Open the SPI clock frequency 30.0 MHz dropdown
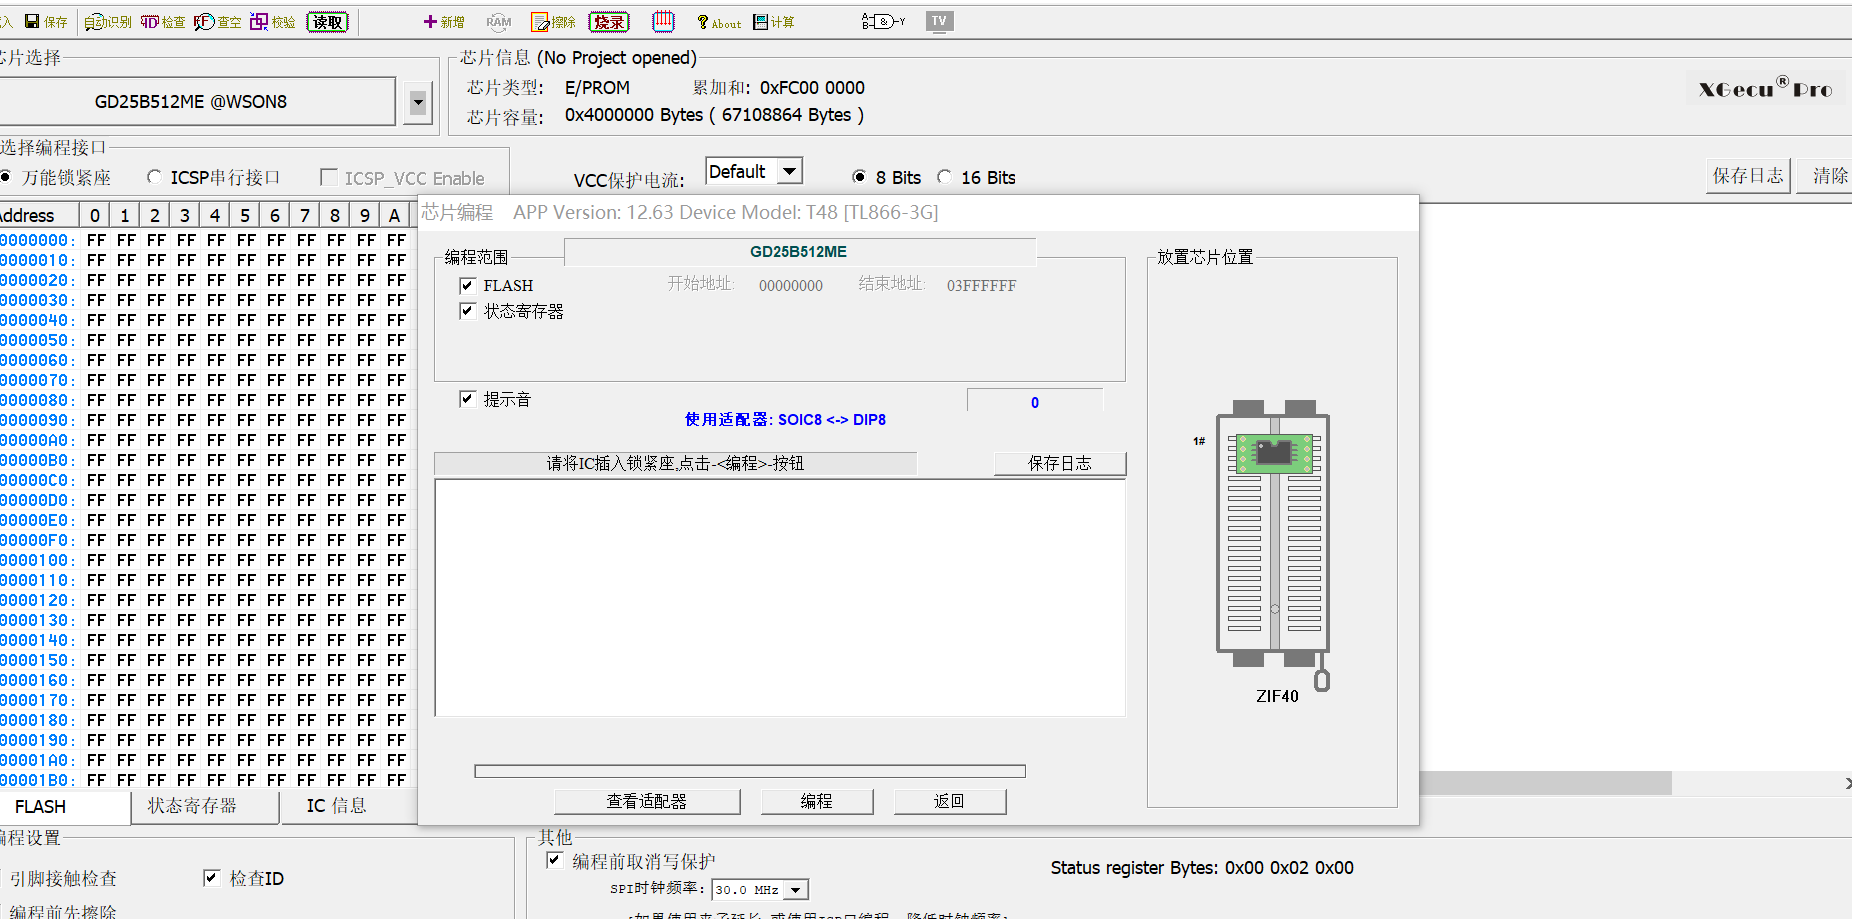The width and height of the screenshot is (1852, 919). pos(796,890)
